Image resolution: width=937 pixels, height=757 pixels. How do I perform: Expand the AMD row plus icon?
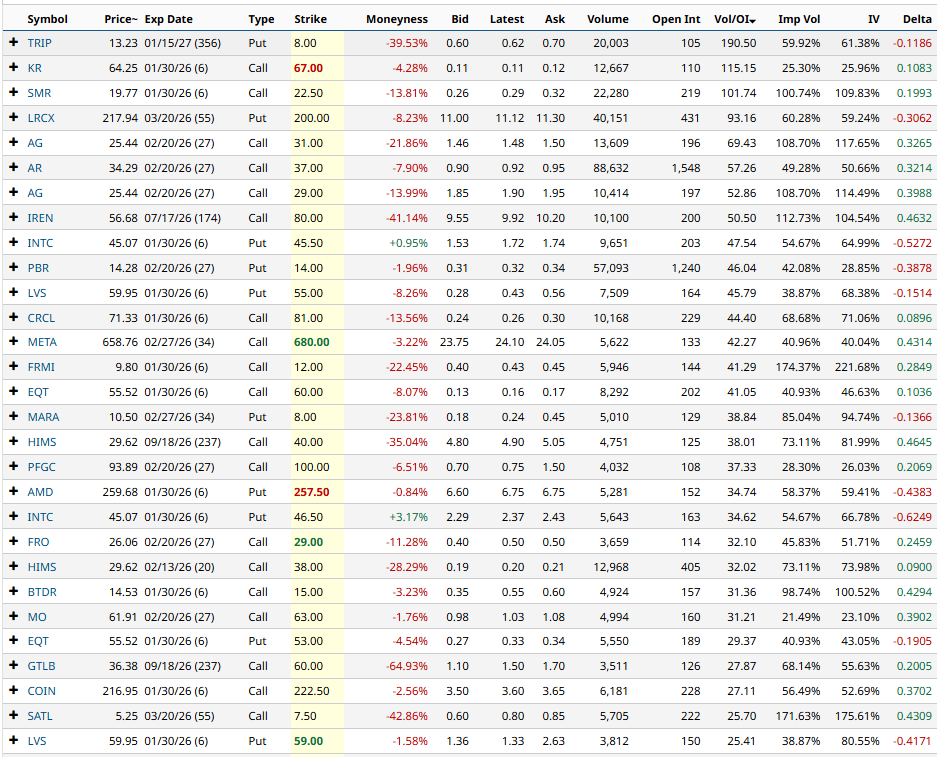(13, 491)
